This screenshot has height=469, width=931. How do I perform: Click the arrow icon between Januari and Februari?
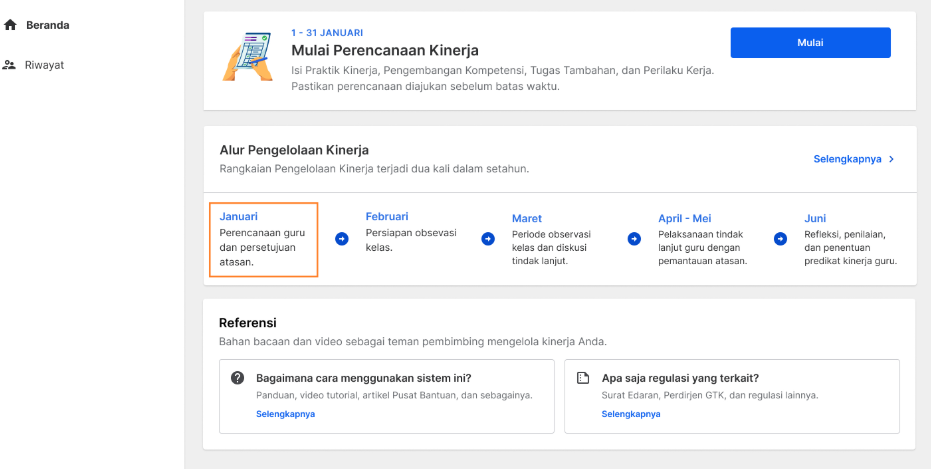(x=341, y=239)
